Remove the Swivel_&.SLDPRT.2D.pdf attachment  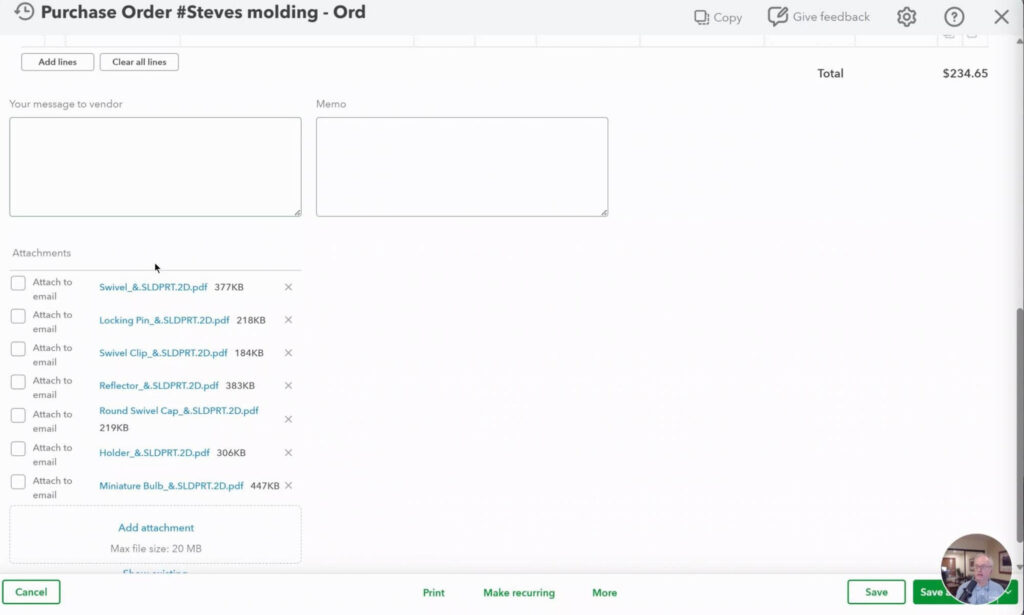point(288,287)
